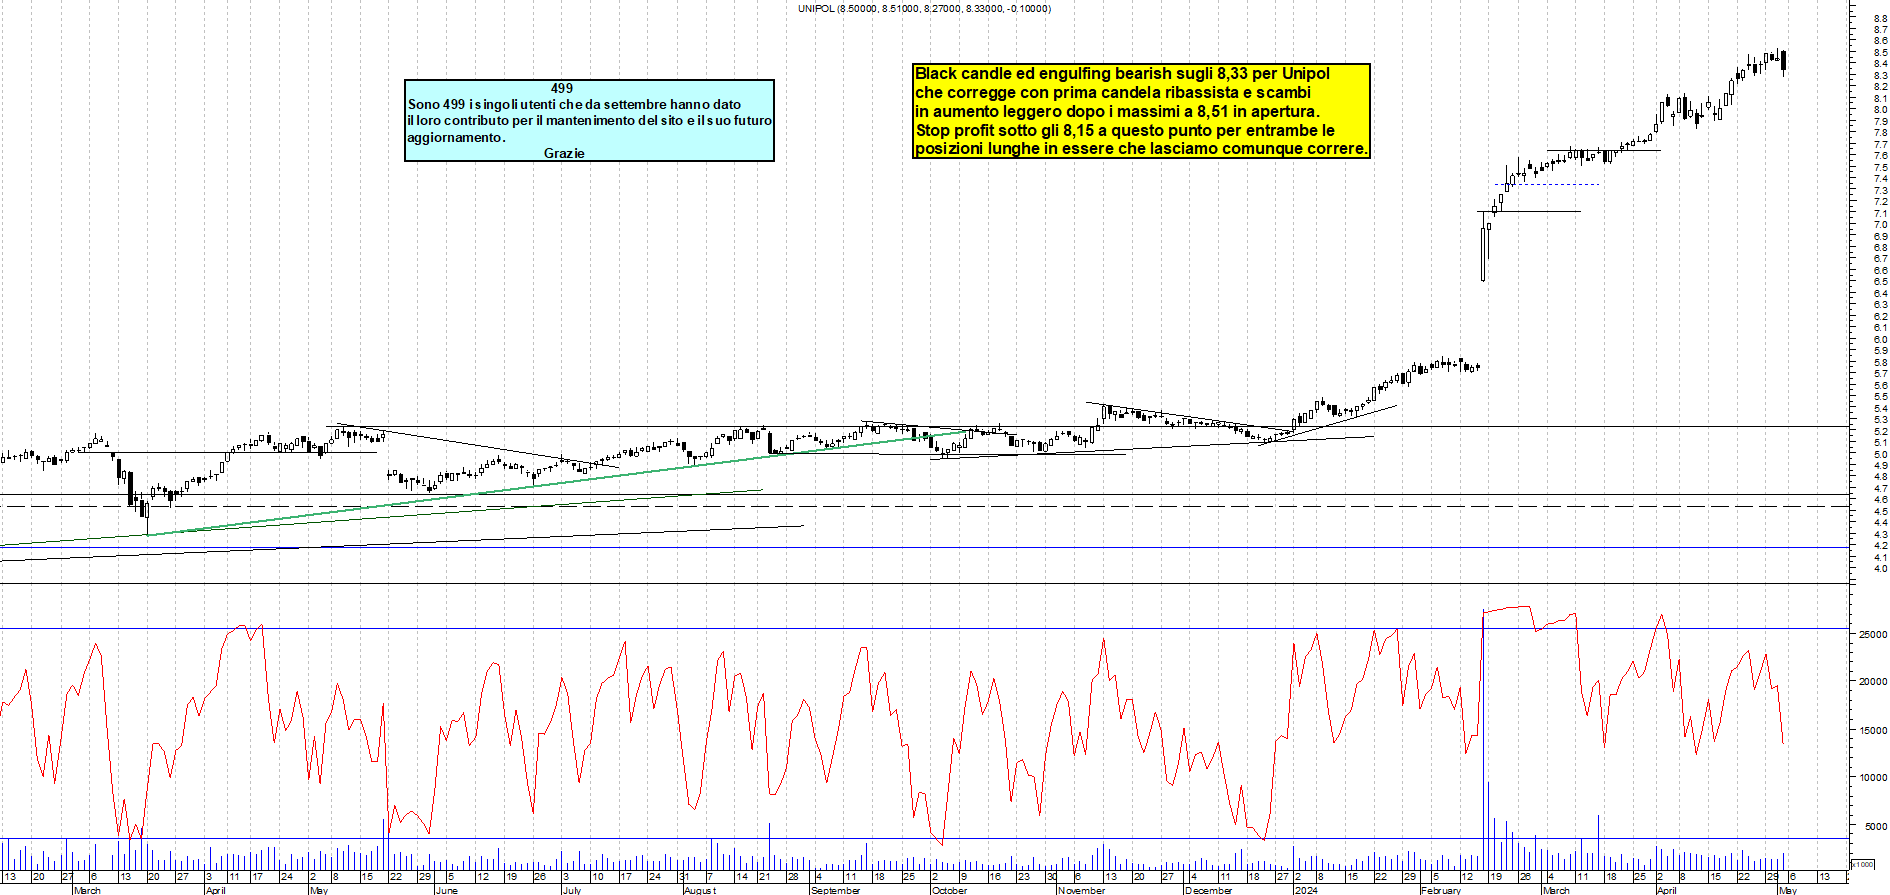Screen dimensions: 1890x895
Task: Click "Black candle ed engulfing bearish" line
Action: [1122, 73]
